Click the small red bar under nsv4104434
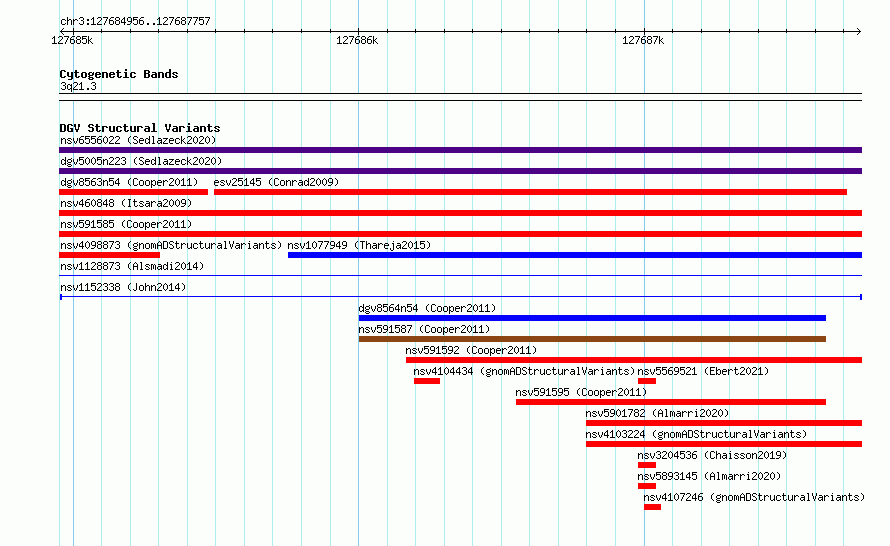890x546 pixels. click(427, 381)
